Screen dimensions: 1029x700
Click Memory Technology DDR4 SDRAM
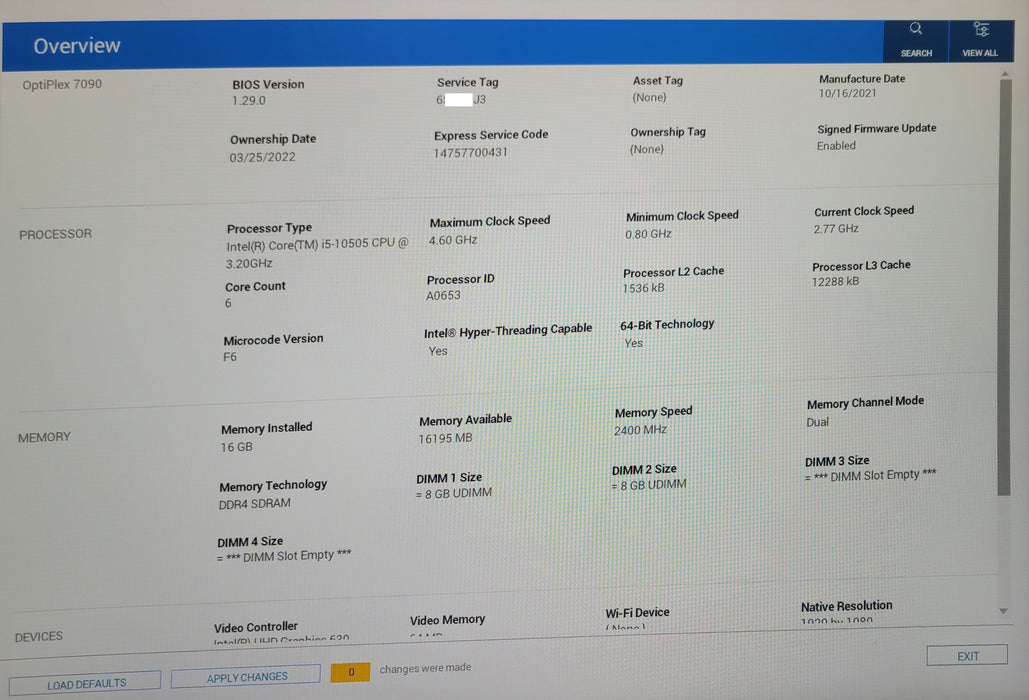pyautogui.click(x=255, y=504)
